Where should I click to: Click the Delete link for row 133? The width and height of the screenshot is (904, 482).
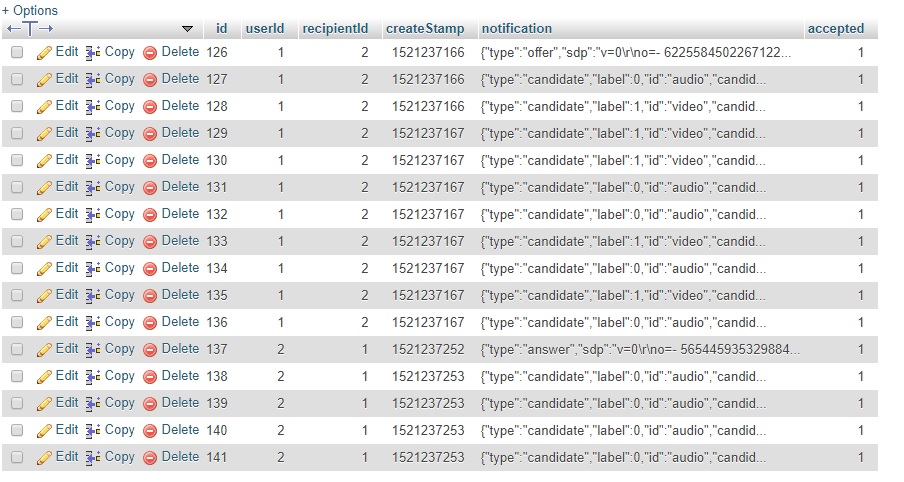pos(180,240)
